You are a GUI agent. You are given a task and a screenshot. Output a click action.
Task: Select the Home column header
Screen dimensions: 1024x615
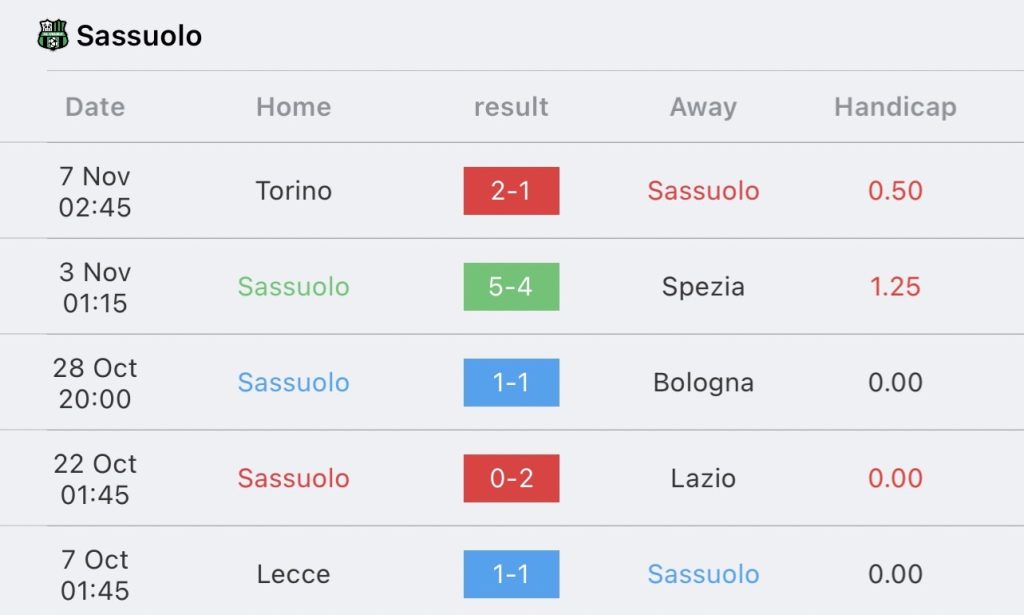[293, 107]
